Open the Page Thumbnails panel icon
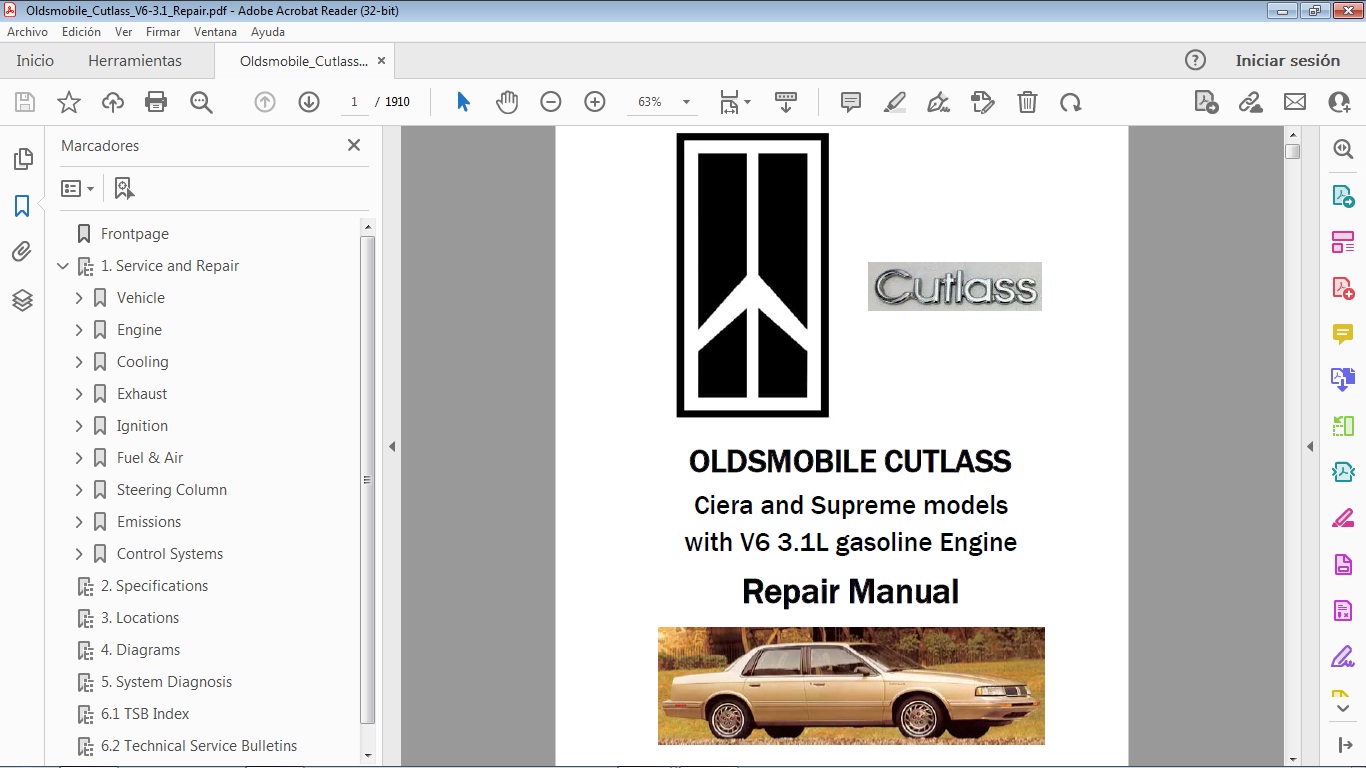The width and height of the screenshot is (1366, 768). pos(22,159)
